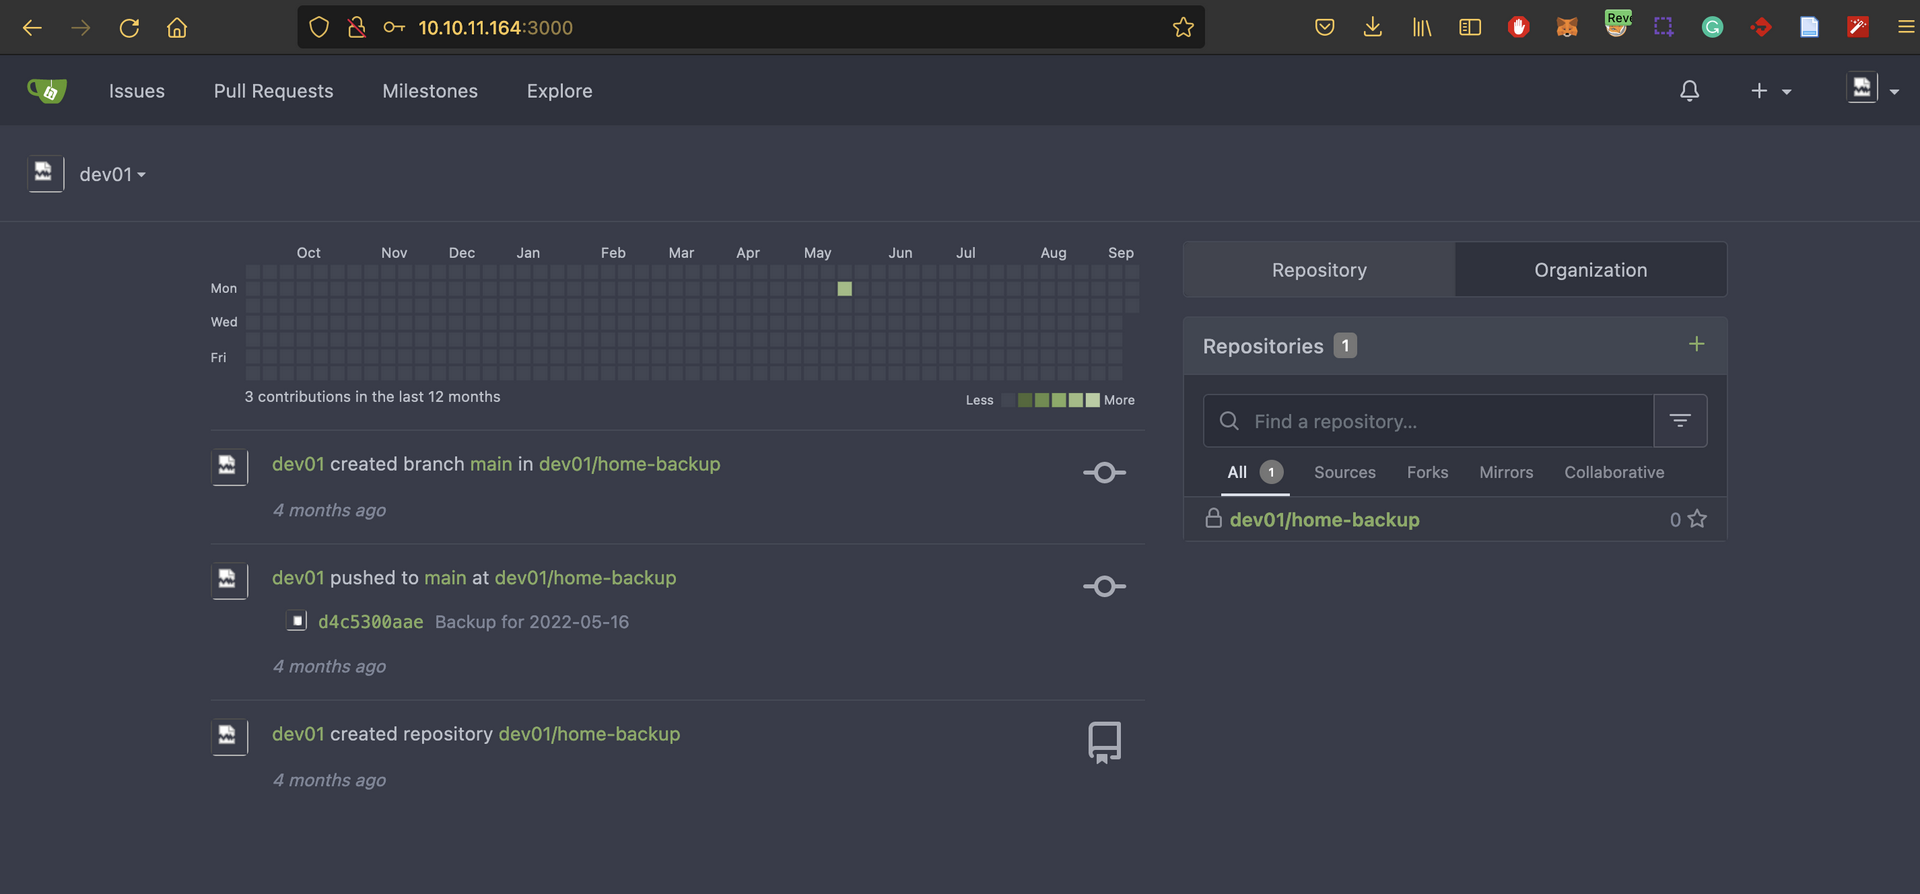
Task: Open the repository filter options button
Action: point(1680,421)
